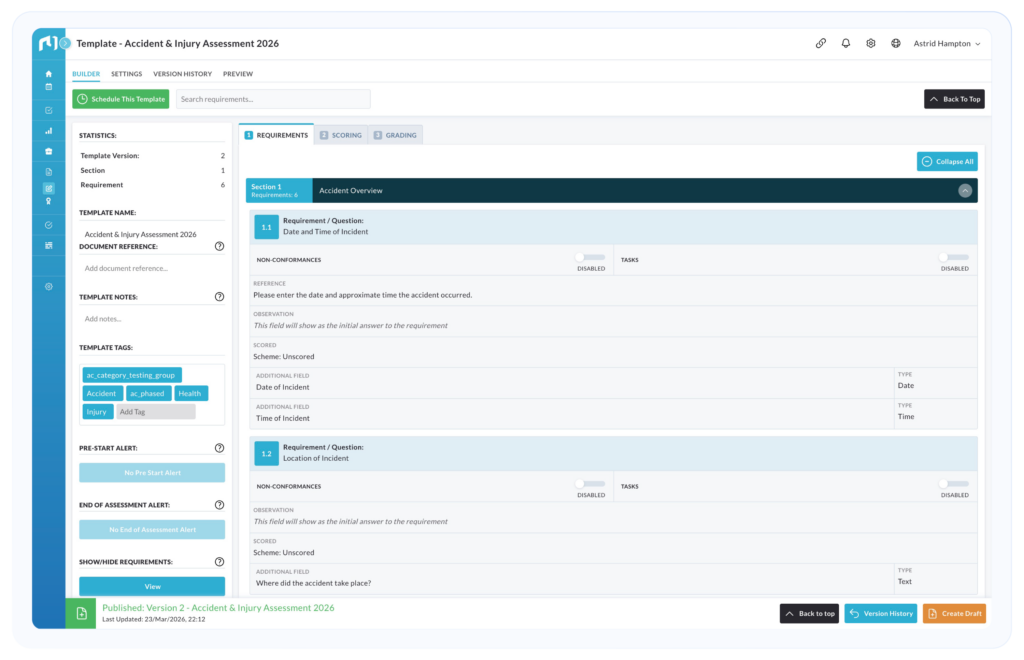Select the Requirements step tab
1024x660 pixels.
tap(276, 135)
